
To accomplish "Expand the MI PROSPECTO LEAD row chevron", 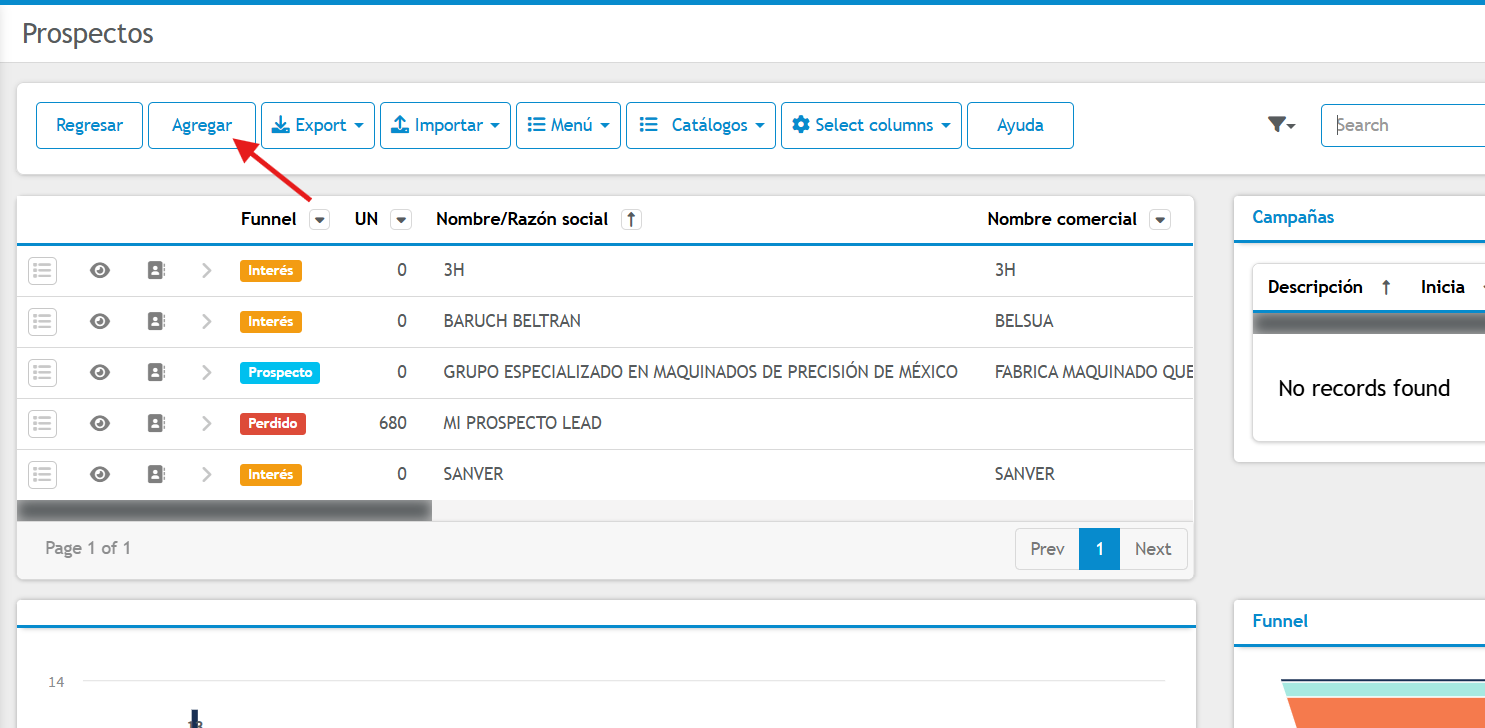I will [x=207, y=423].
